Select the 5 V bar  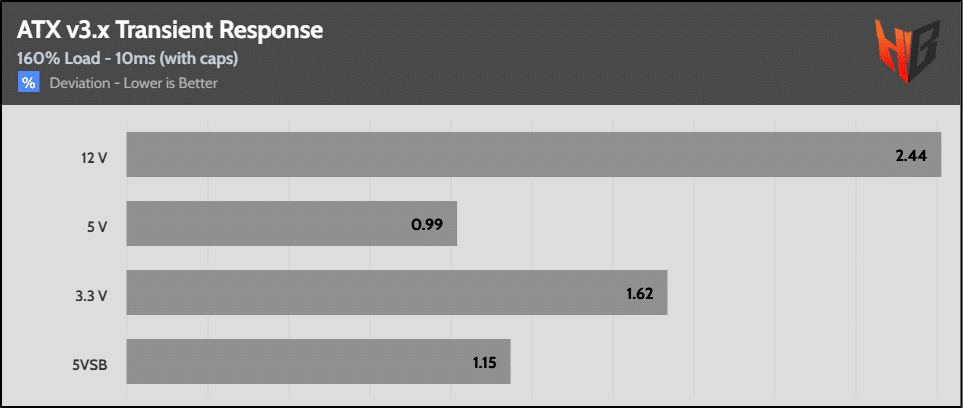coord(292,223)
